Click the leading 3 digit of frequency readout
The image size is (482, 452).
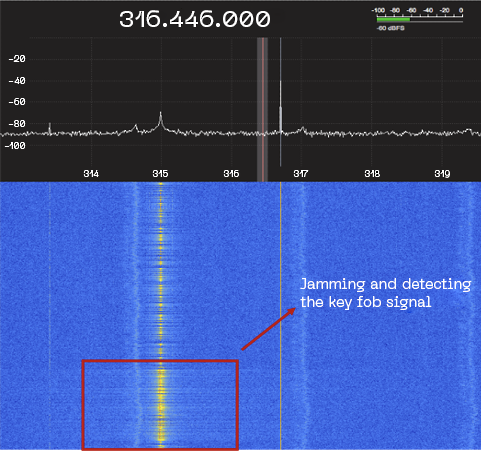click(x=127, y=19)
